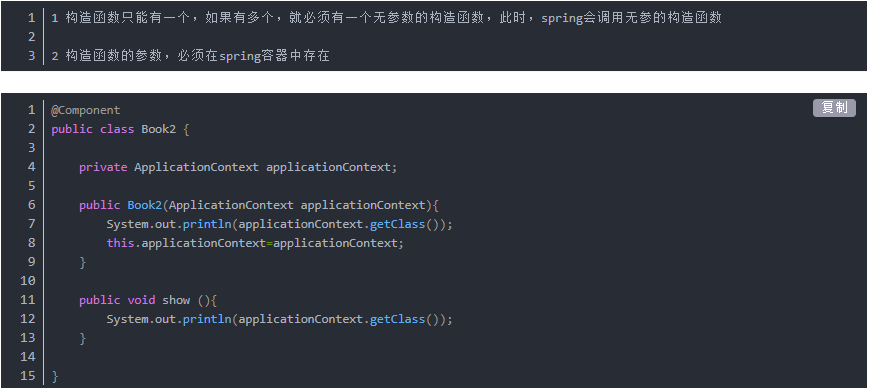Click line number 15 in the code gutter
Screen dimensions: 870x388
coord(27,376)
